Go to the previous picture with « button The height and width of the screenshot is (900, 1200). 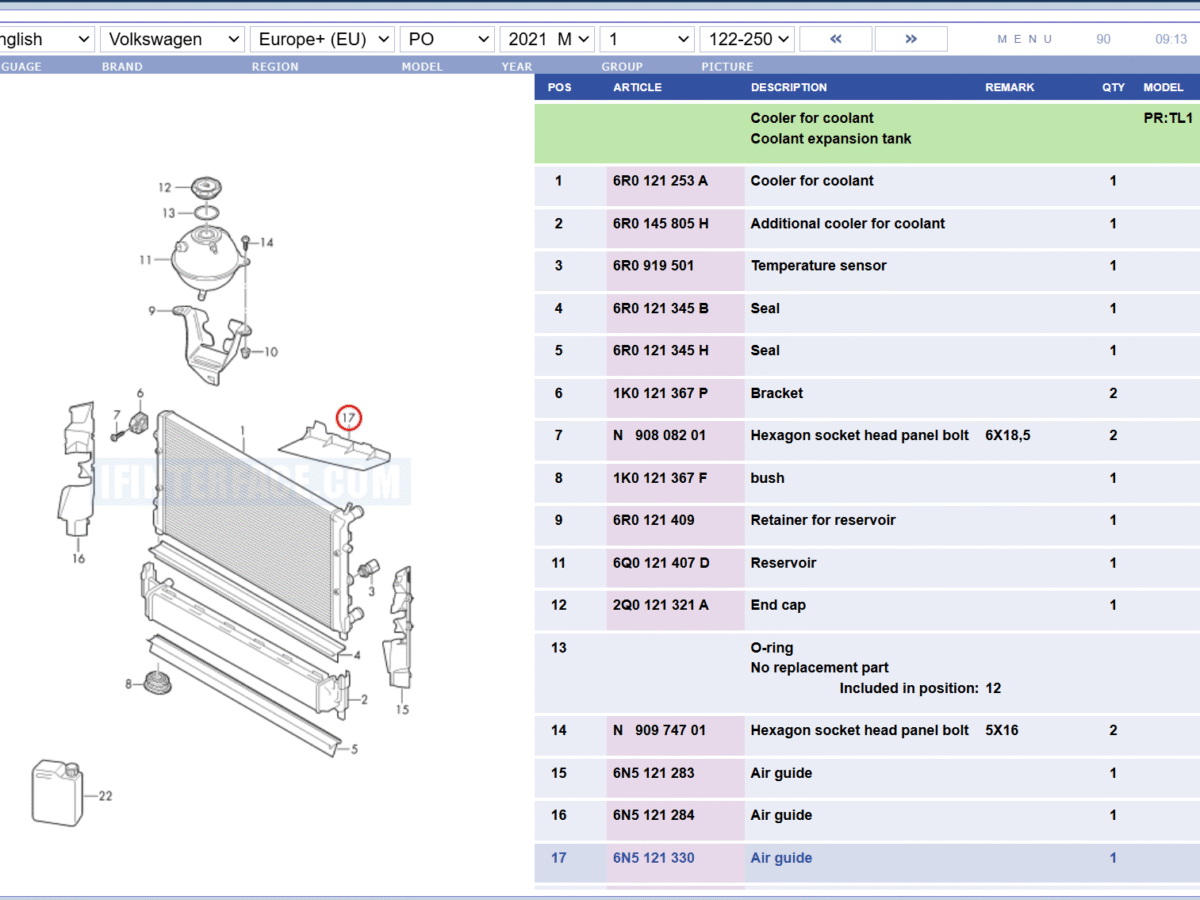pos(836,39)
